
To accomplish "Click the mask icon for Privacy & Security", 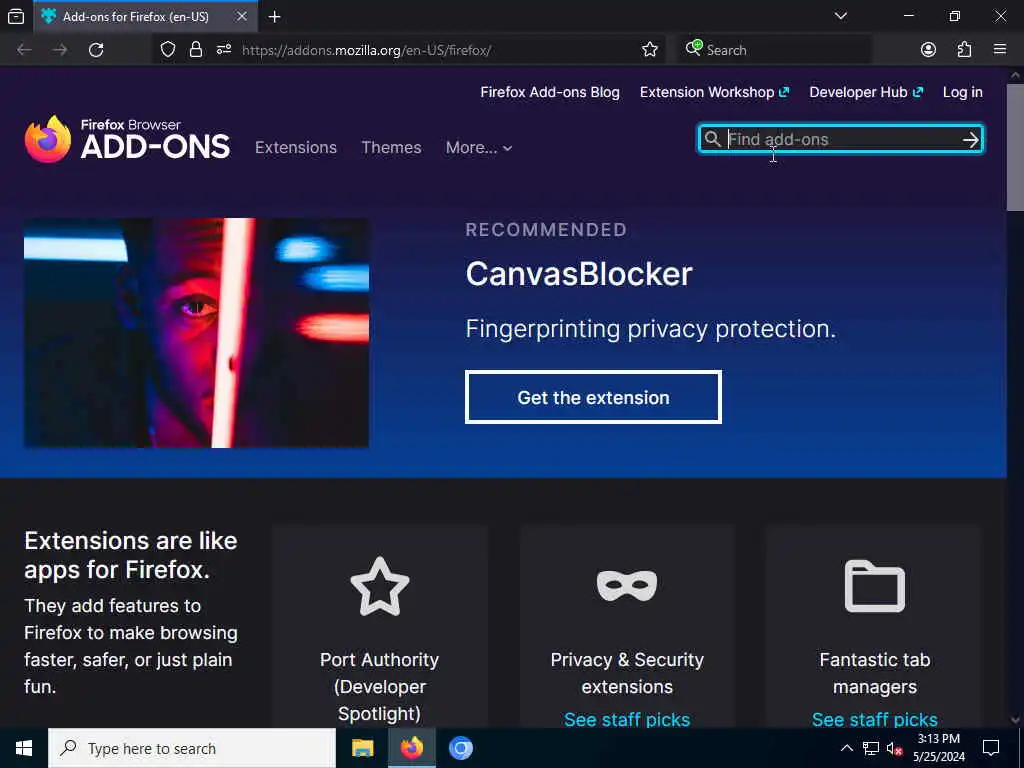I will point(627,585).
